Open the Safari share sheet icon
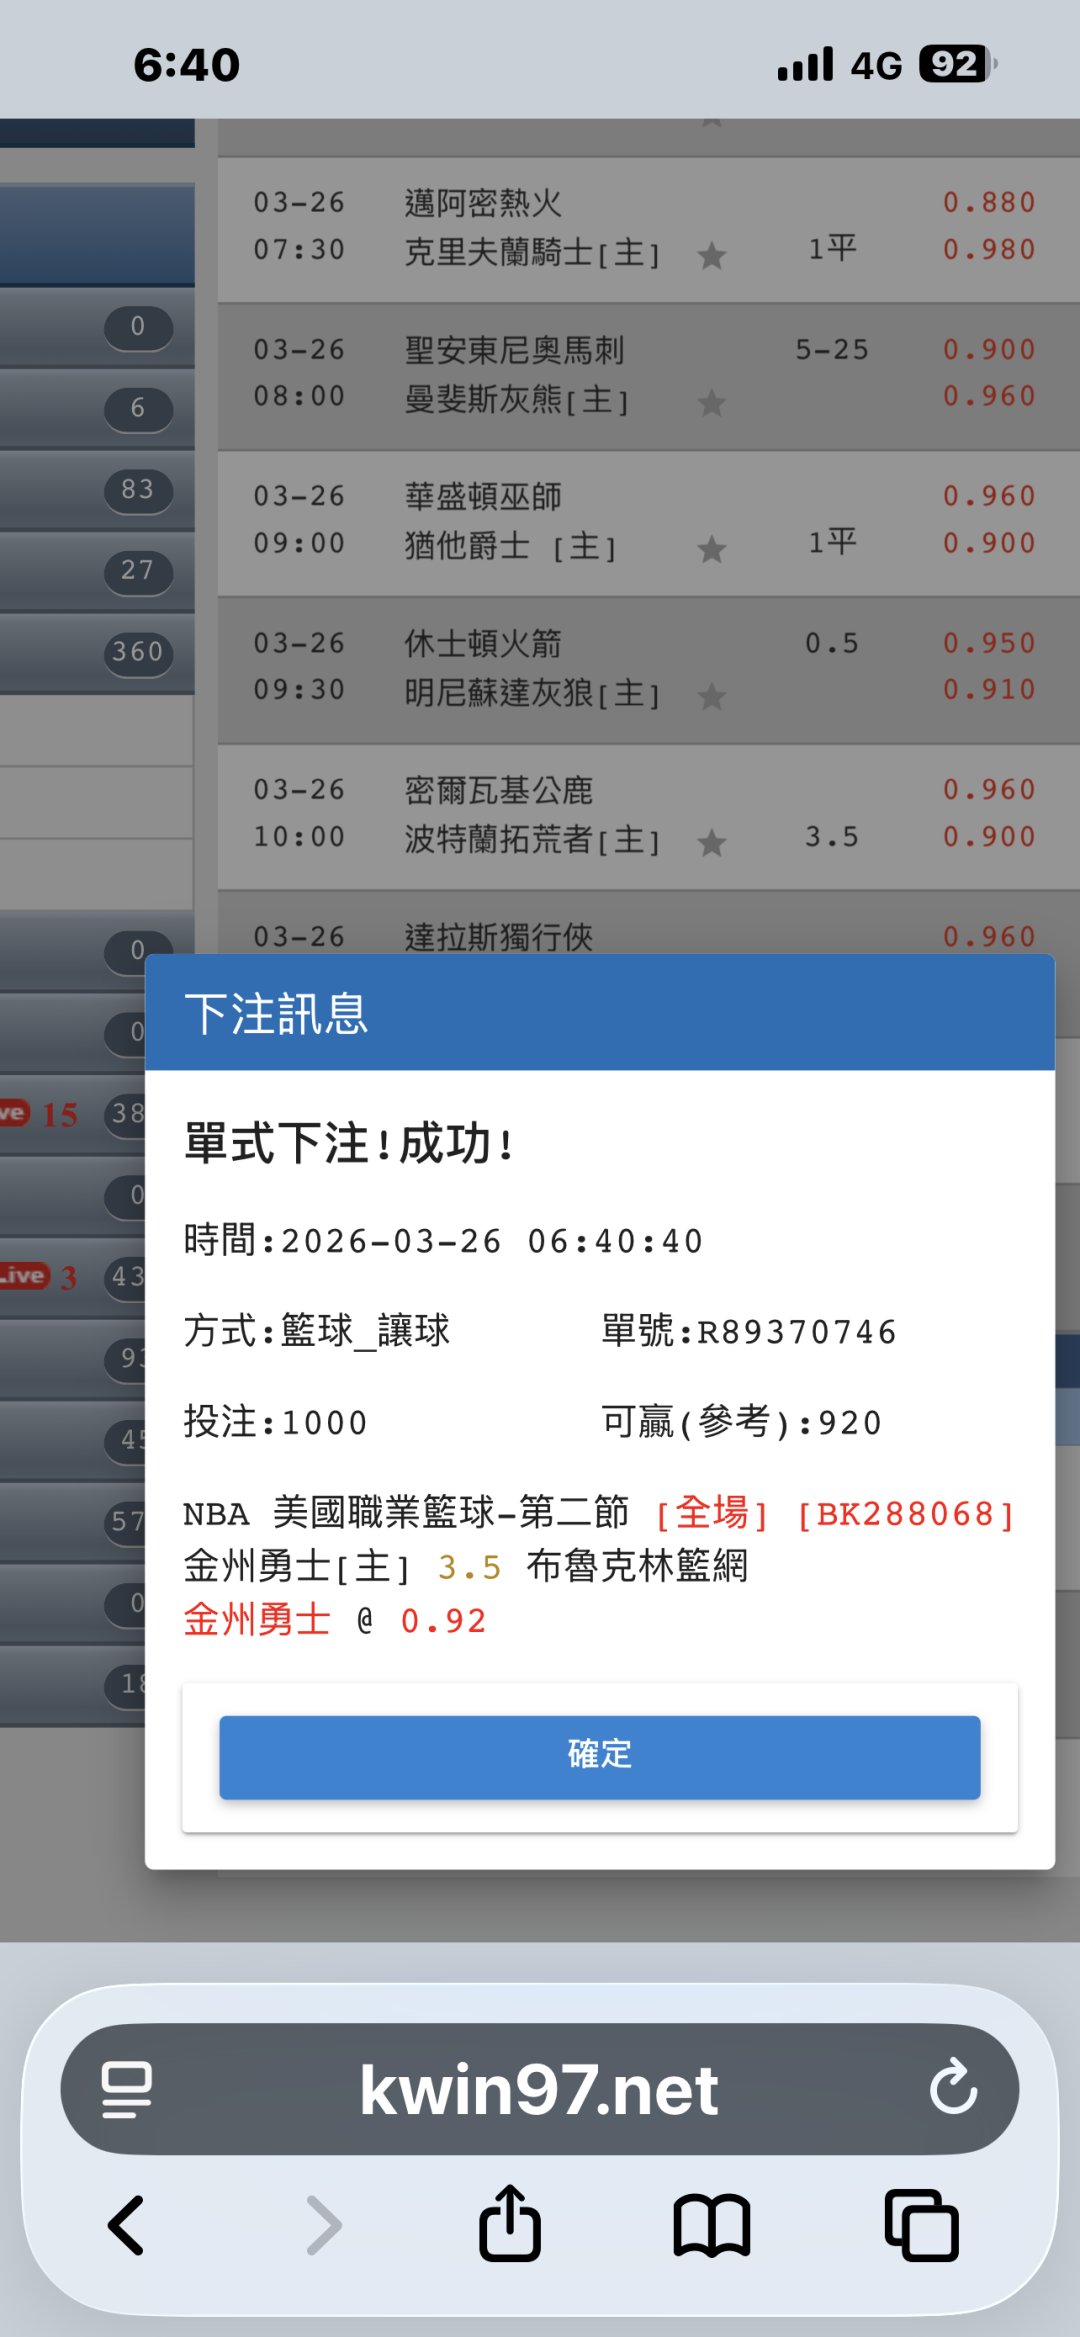Screen dimensions: 1080x2337 (510, 2223)
